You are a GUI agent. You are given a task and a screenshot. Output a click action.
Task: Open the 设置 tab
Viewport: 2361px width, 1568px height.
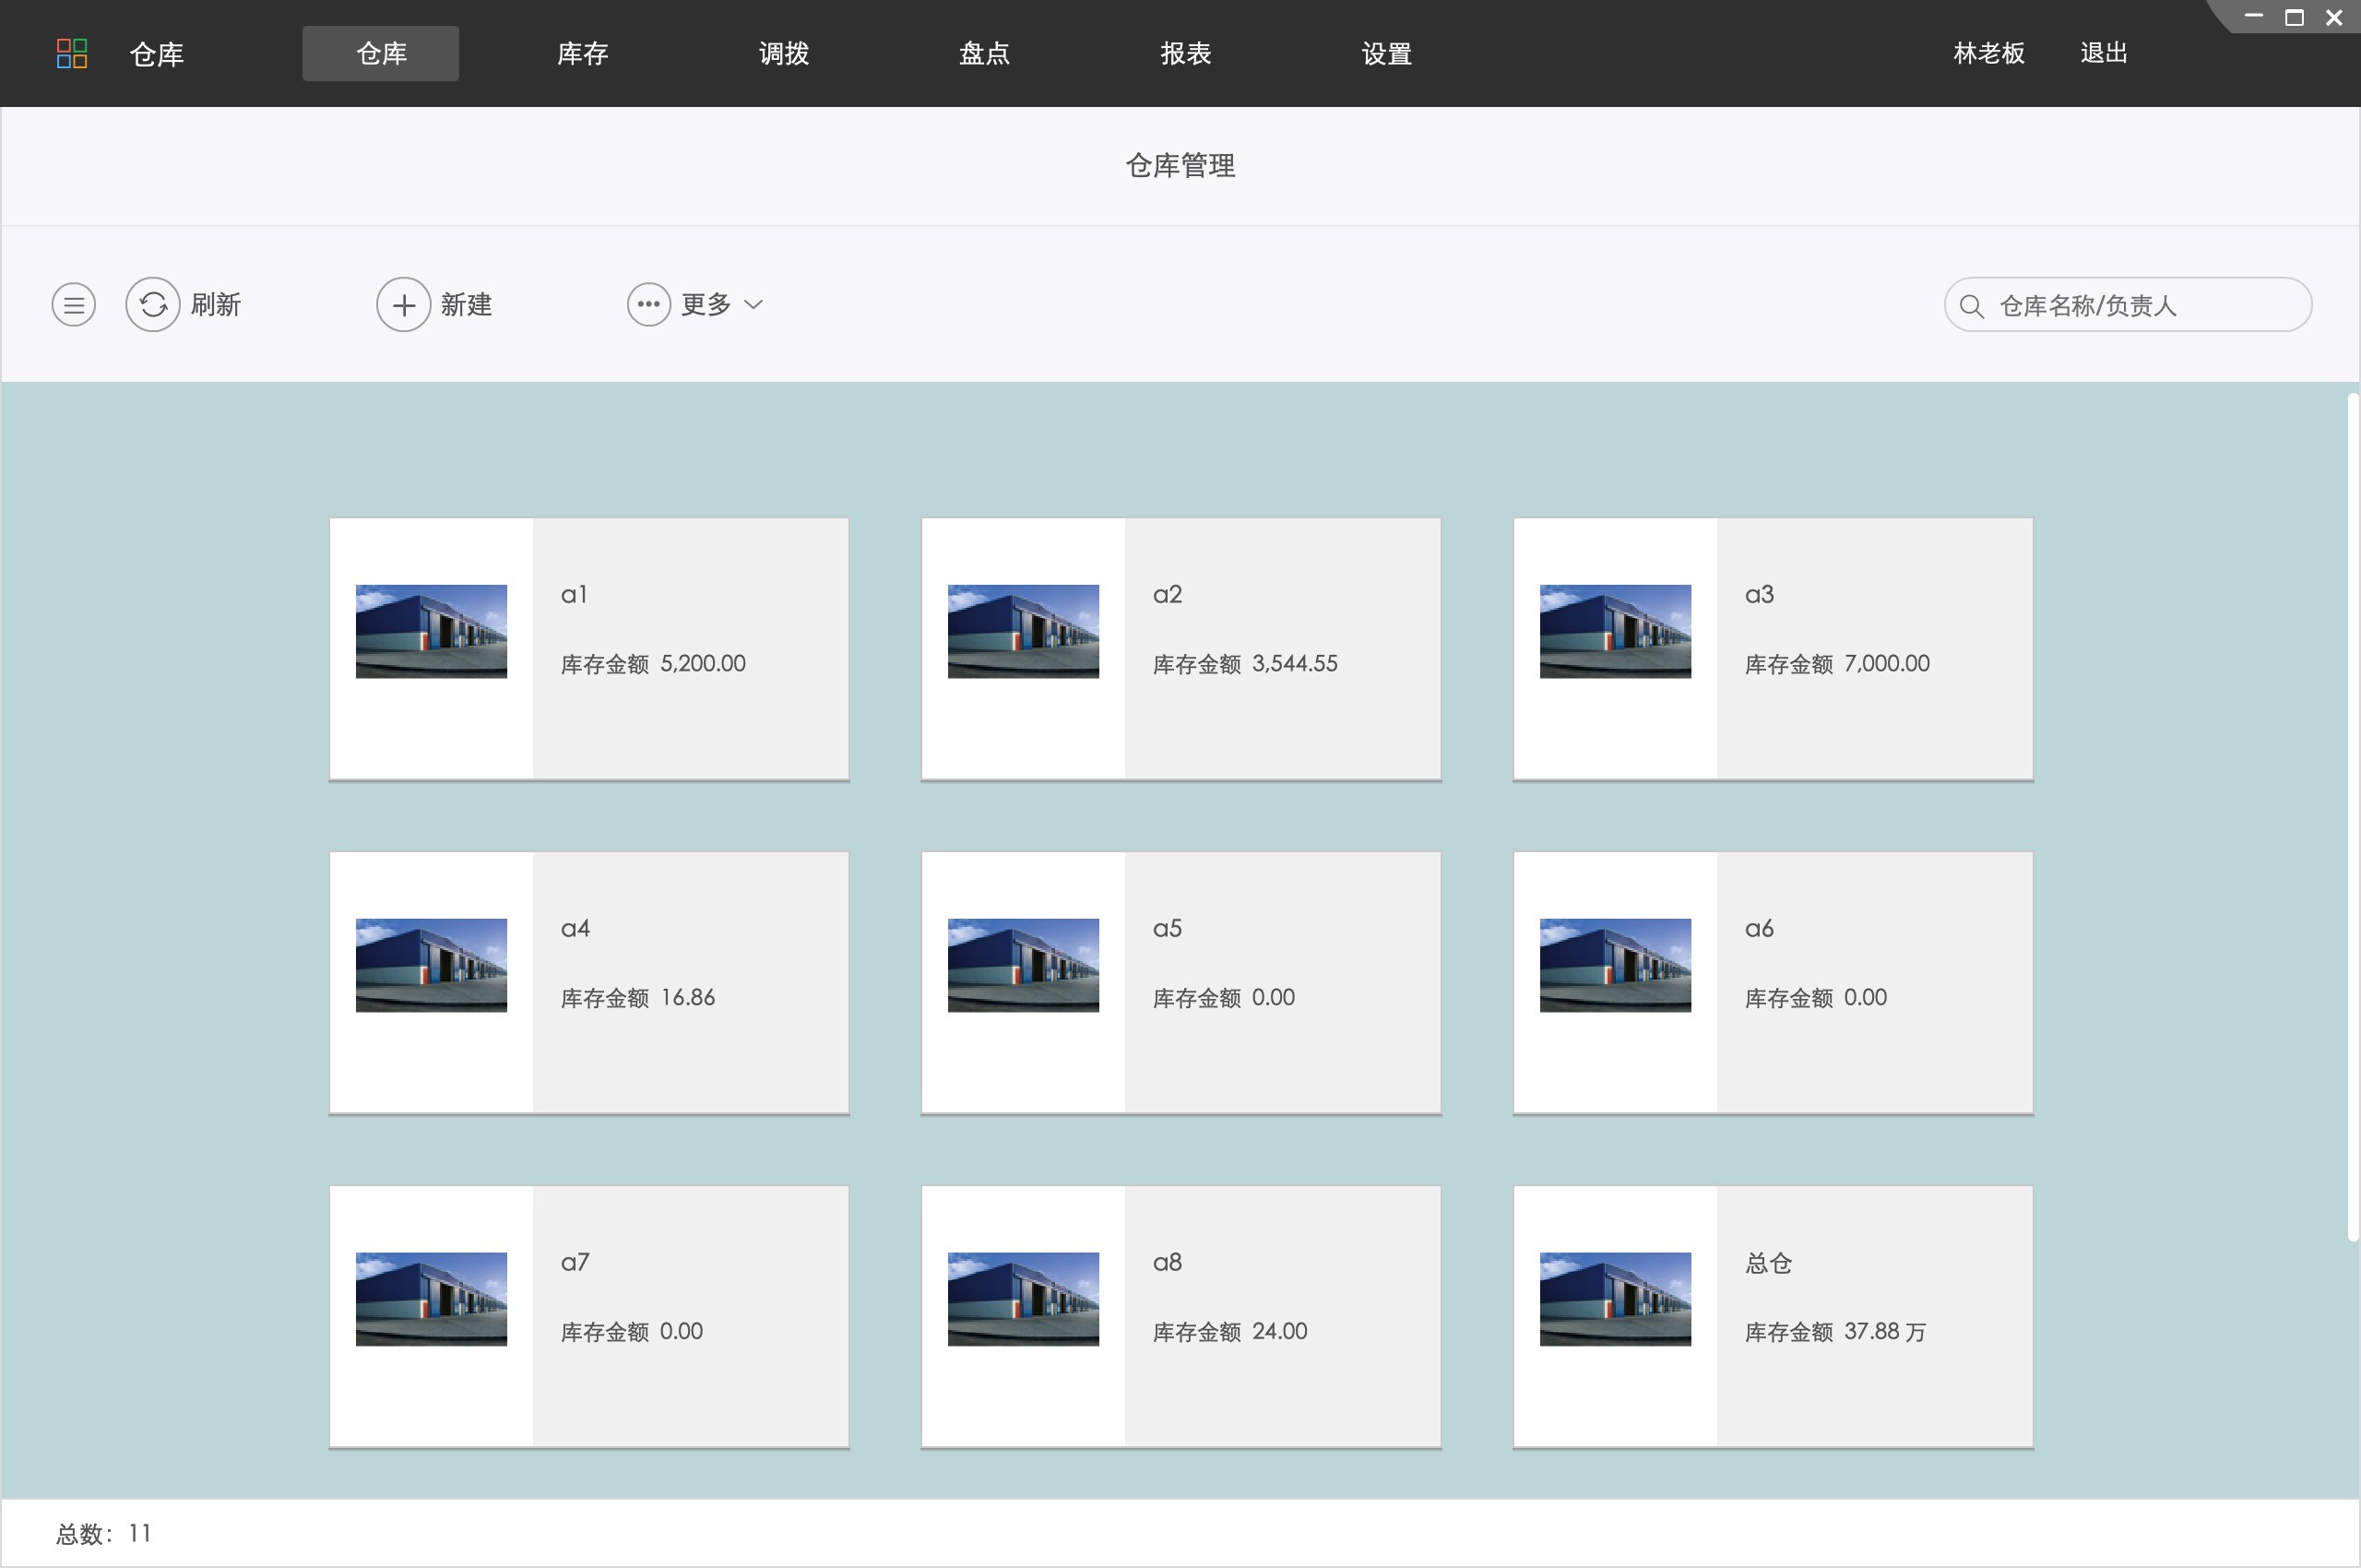(1386, 53)
